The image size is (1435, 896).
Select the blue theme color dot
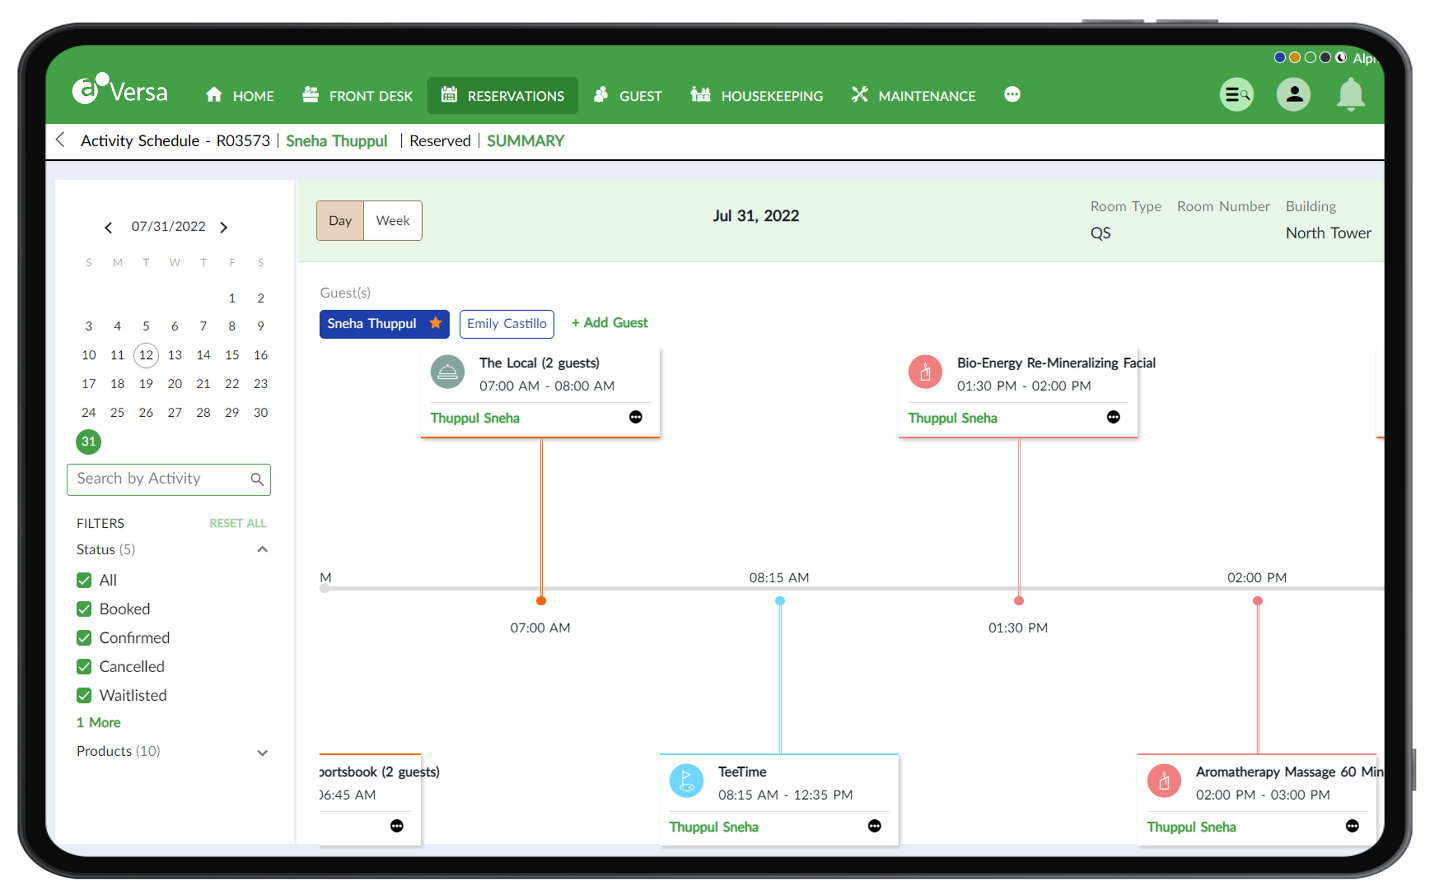[x=1279, y=57]
